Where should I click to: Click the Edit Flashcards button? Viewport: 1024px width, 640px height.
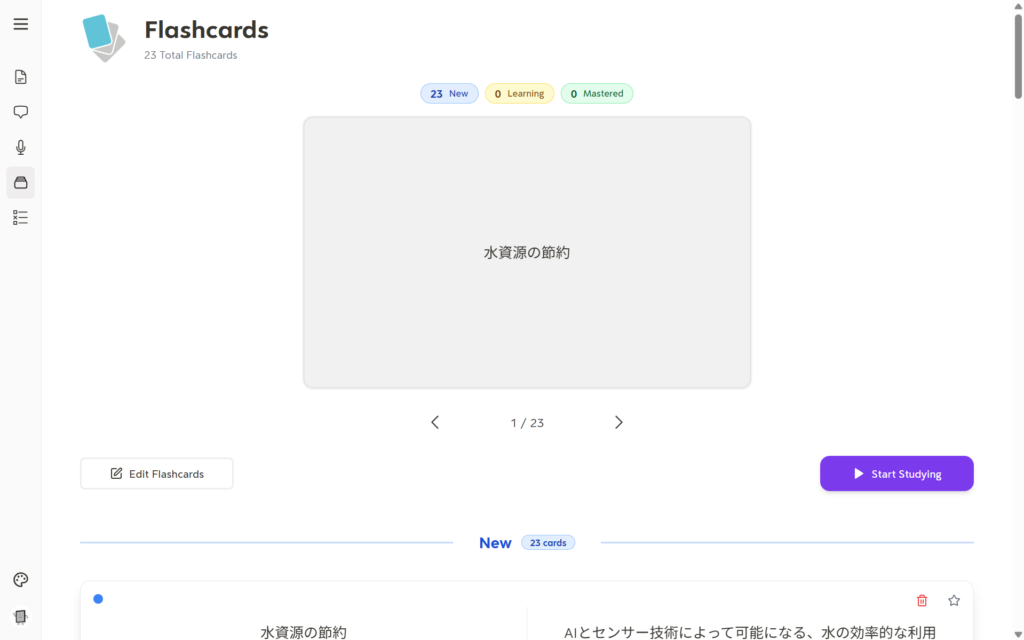tap(157, 474)
